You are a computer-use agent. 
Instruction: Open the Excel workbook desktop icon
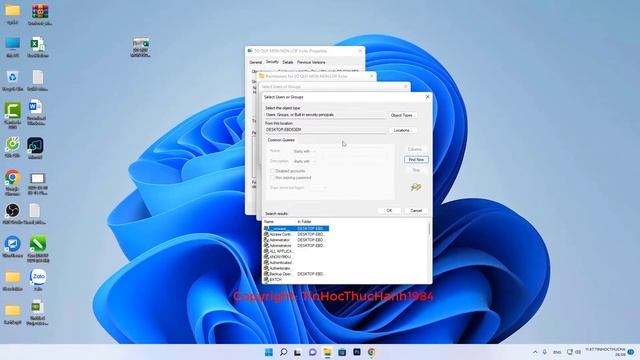pos(38,47)
